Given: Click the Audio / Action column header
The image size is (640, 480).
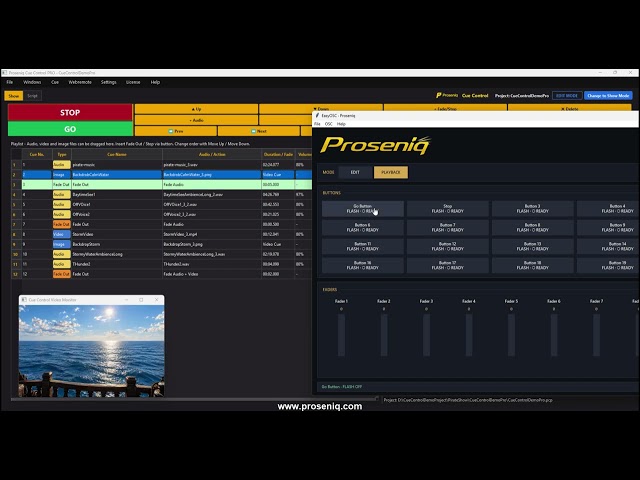Looking at the screenshot, I should pyautogui.click(x=212, y=154).
